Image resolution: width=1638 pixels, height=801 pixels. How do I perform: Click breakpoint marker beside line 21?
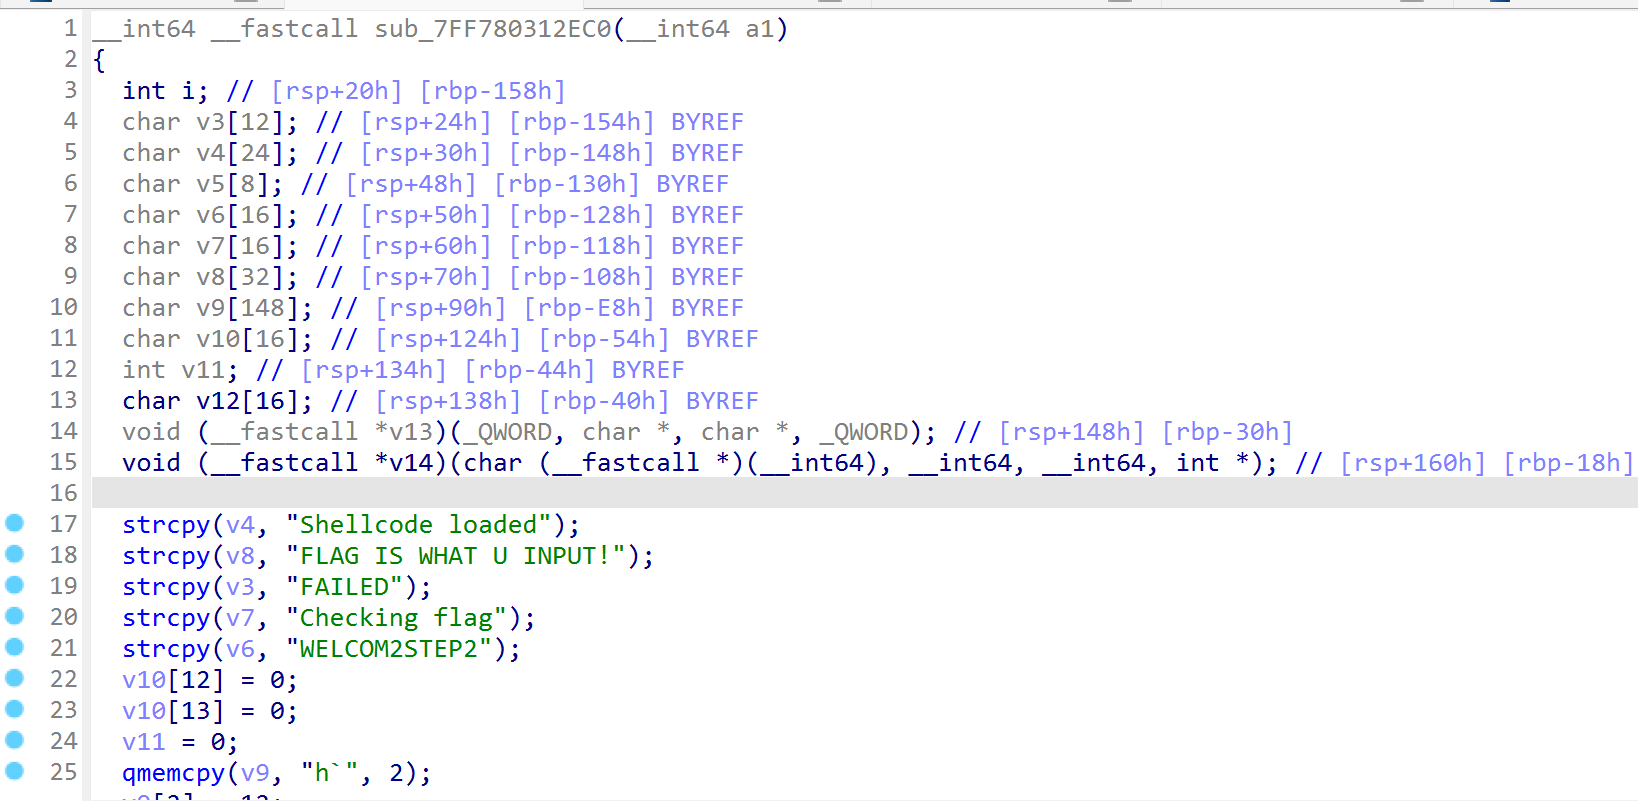point(15,647)
